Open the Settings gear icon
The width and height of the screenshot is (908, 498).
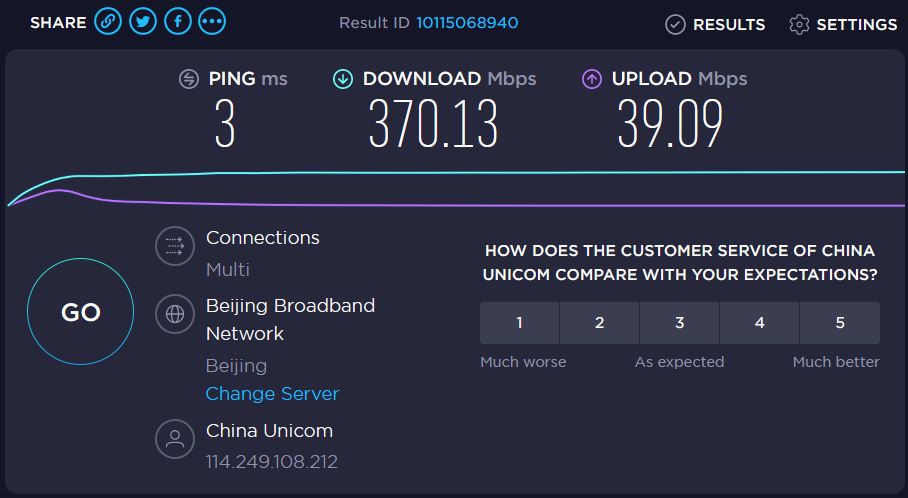click(x=799, y=25)
